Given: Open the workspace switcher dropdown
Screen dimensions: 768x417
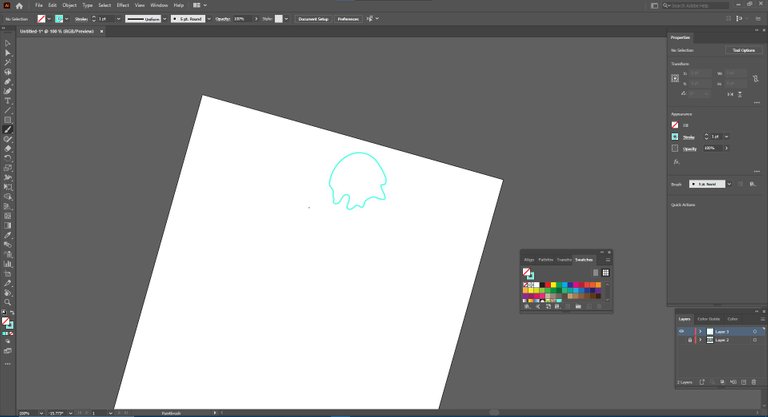Looking at the screenshot, I should pos(199,5).
